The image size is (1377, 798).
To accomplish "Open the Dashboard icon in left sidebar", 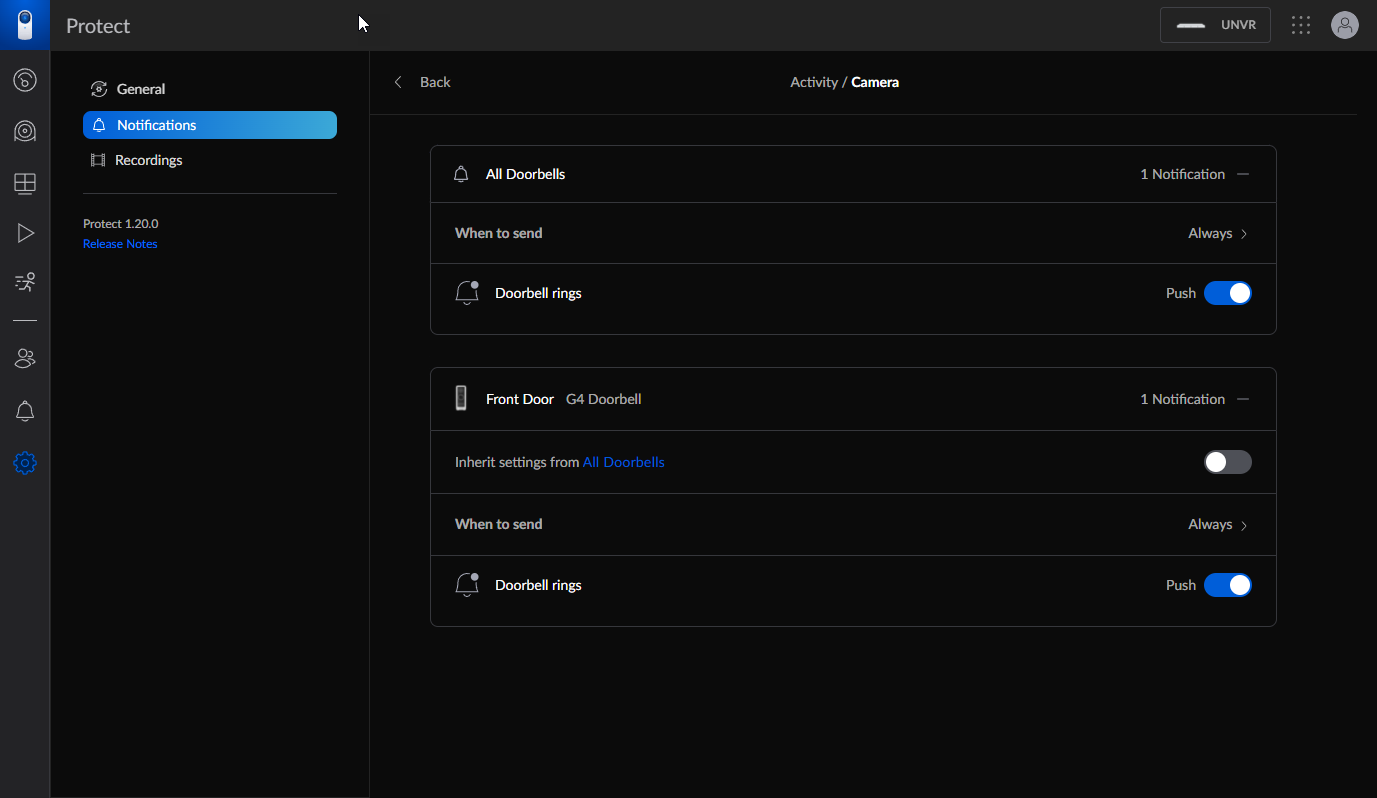I will 25,80.
